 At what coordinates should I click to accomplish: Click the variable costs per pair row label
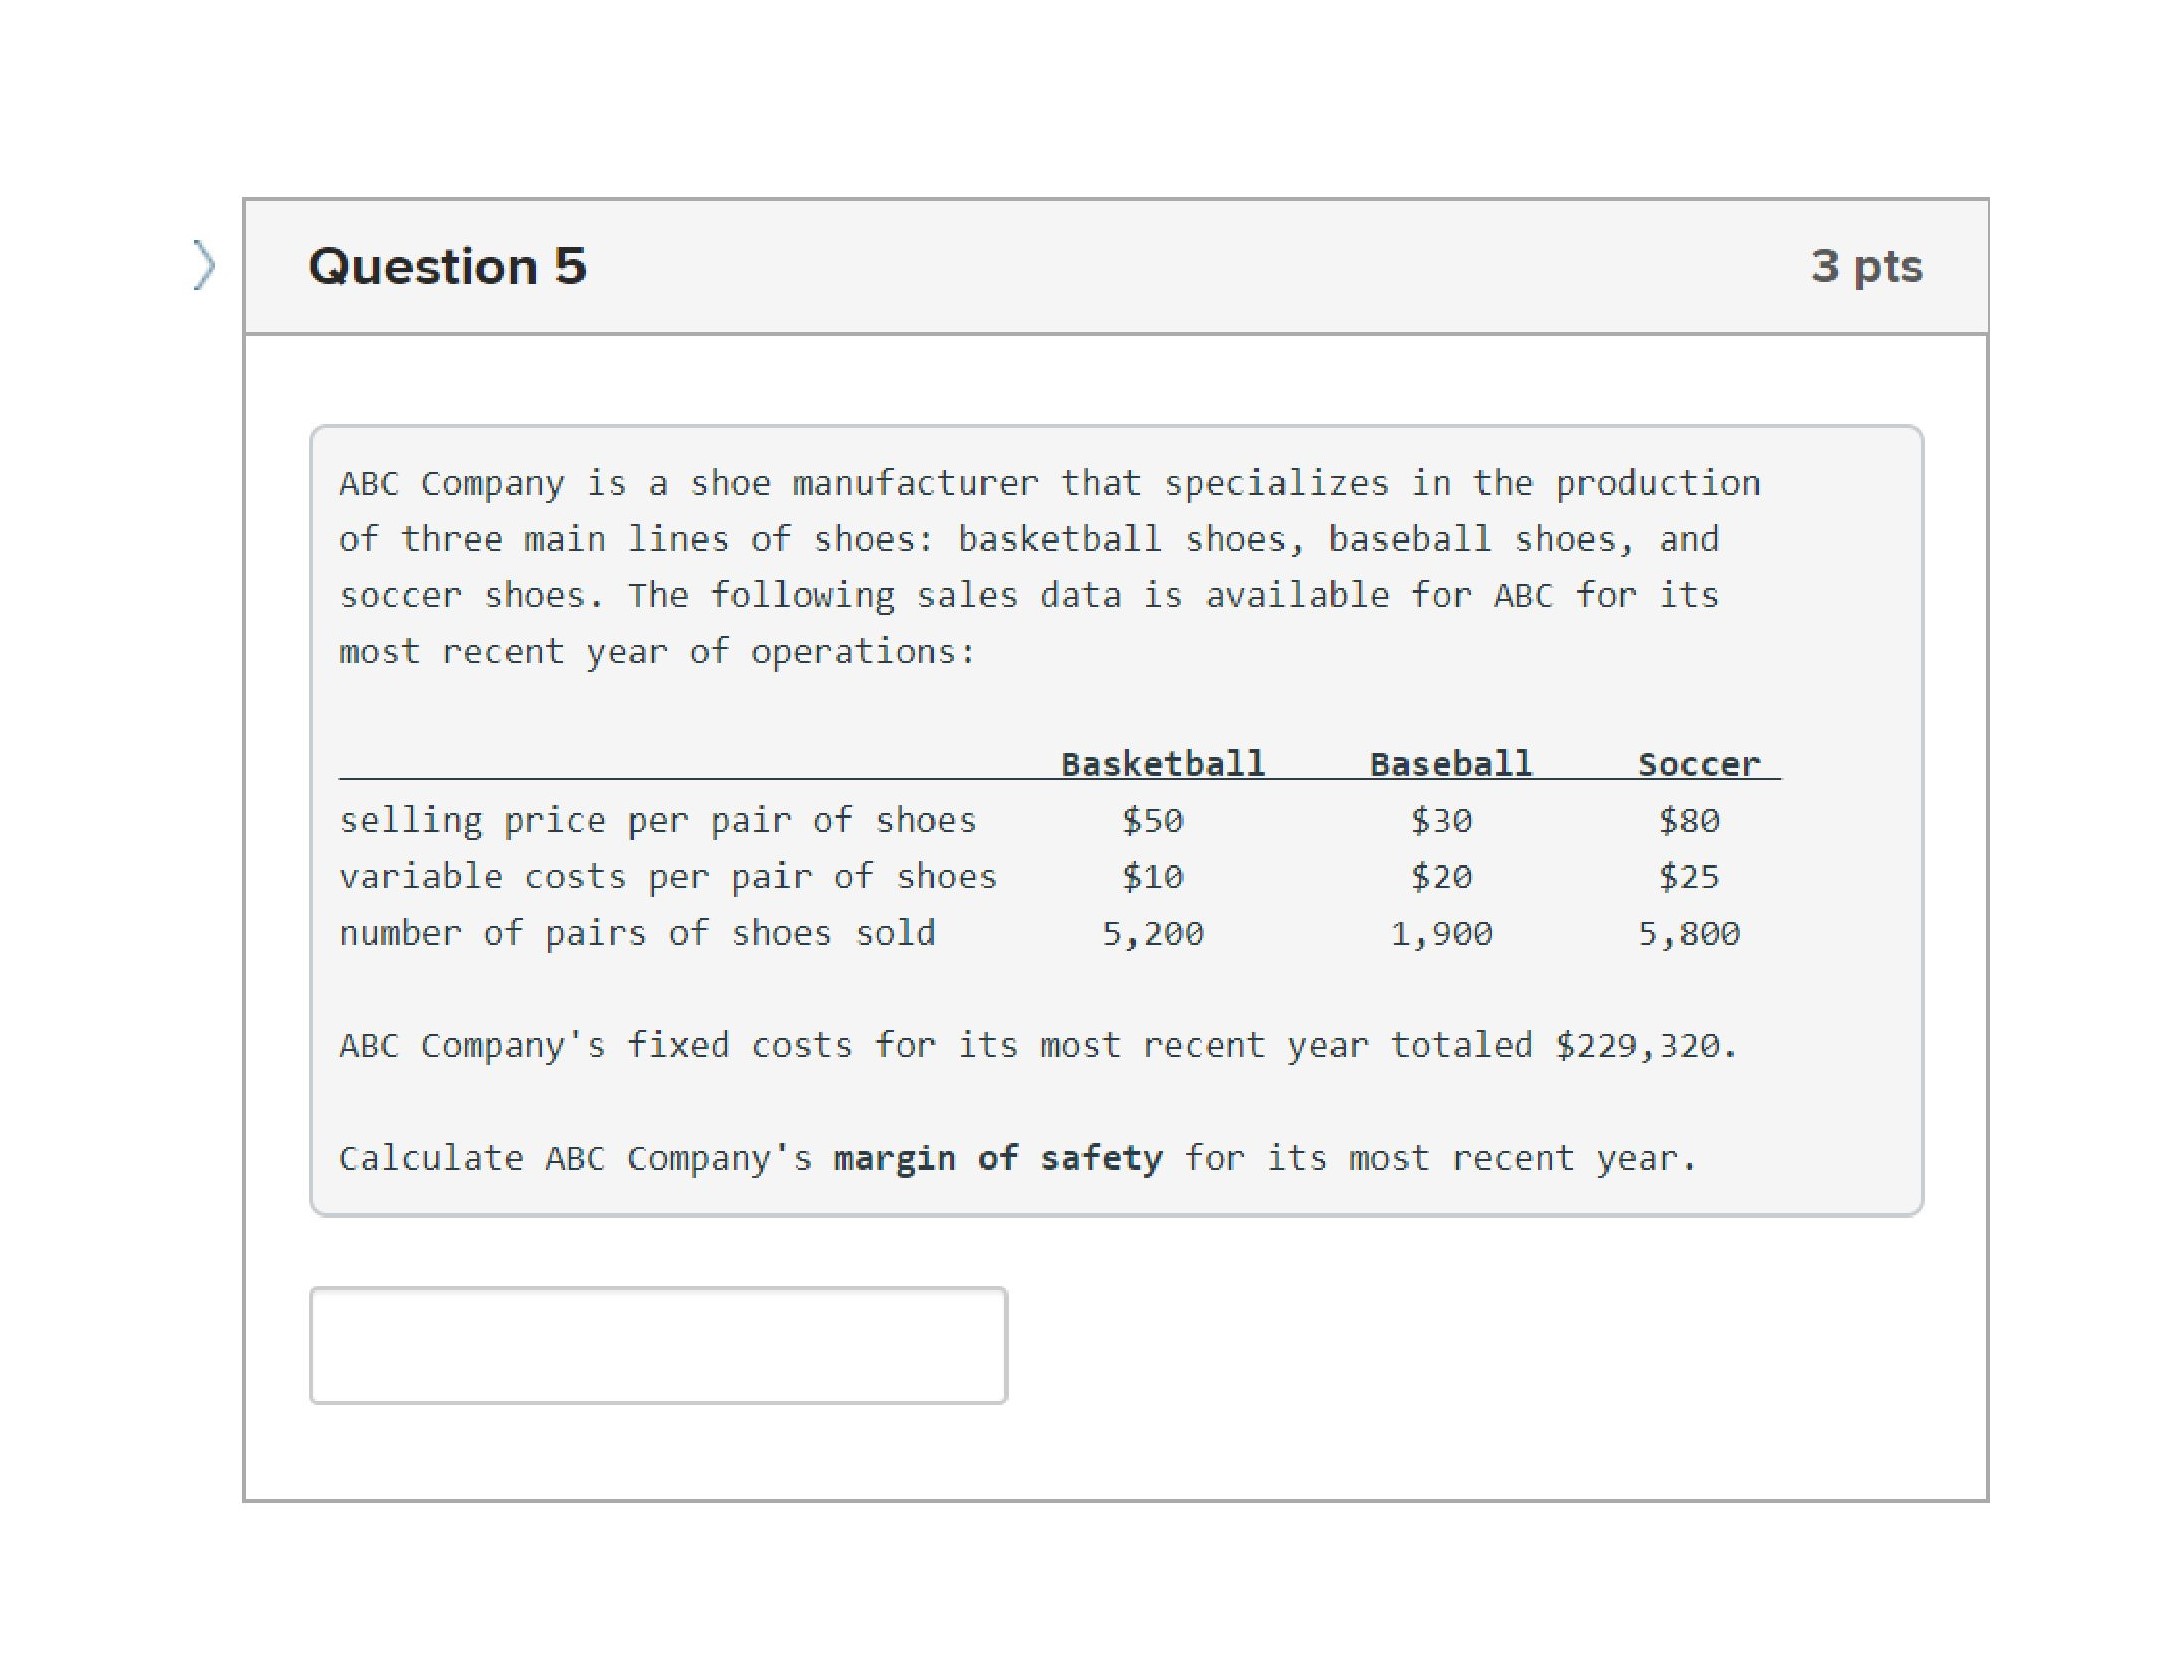(x=668, y=876)
